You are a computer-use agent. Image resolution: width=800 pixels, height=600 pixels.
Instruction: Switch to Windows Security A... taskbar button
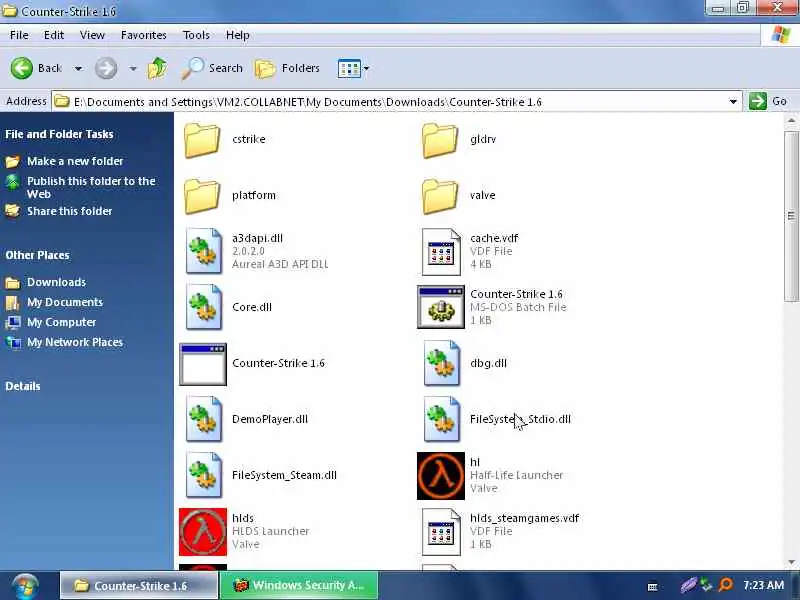(299, 585)
